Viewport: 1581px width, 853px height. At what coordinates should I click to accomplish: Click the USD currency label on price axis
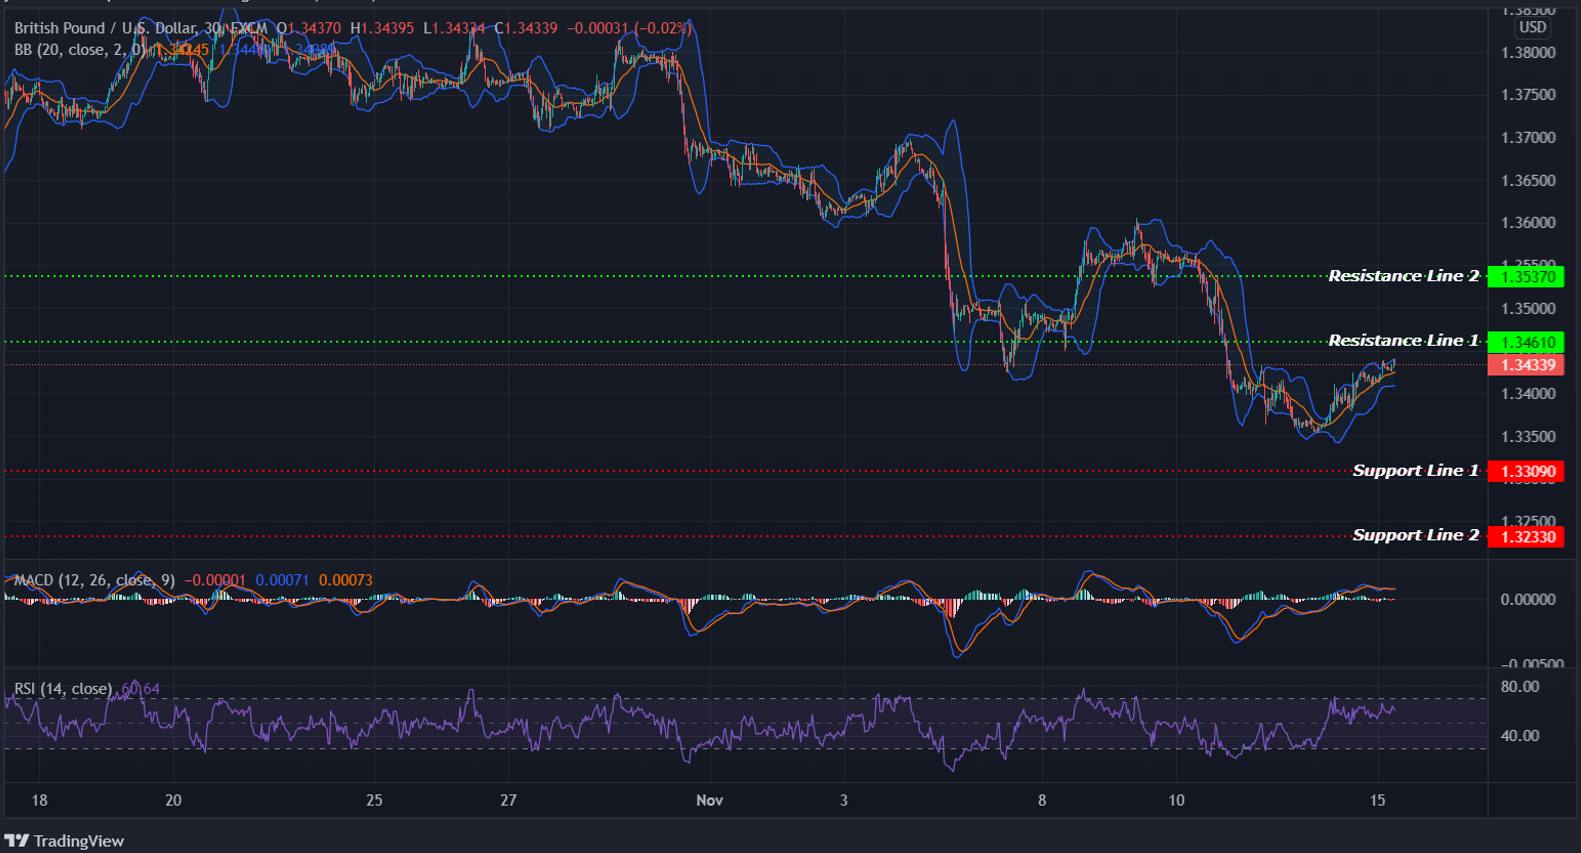1532,28
